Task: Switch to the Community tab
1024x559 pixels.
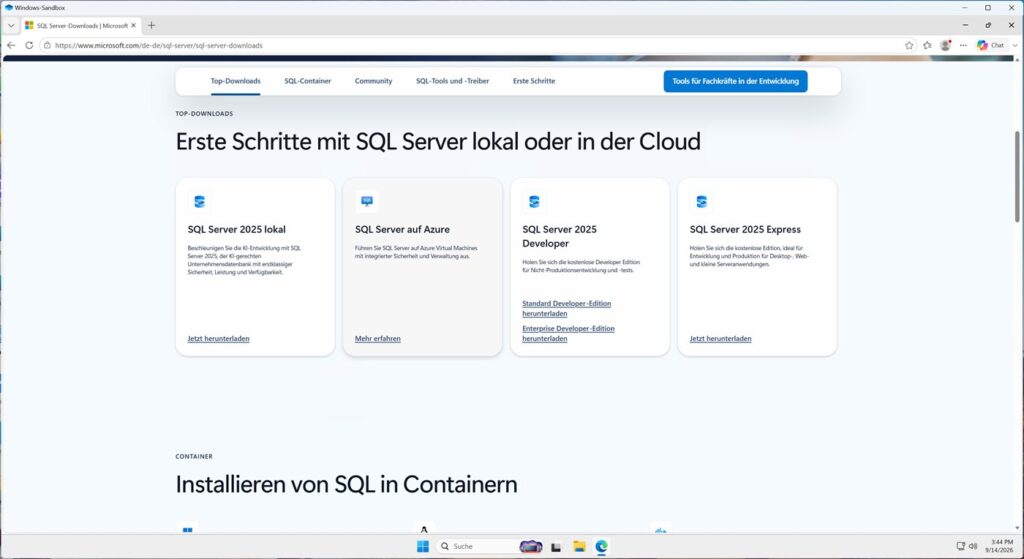Action: click(x=374, y=81)
